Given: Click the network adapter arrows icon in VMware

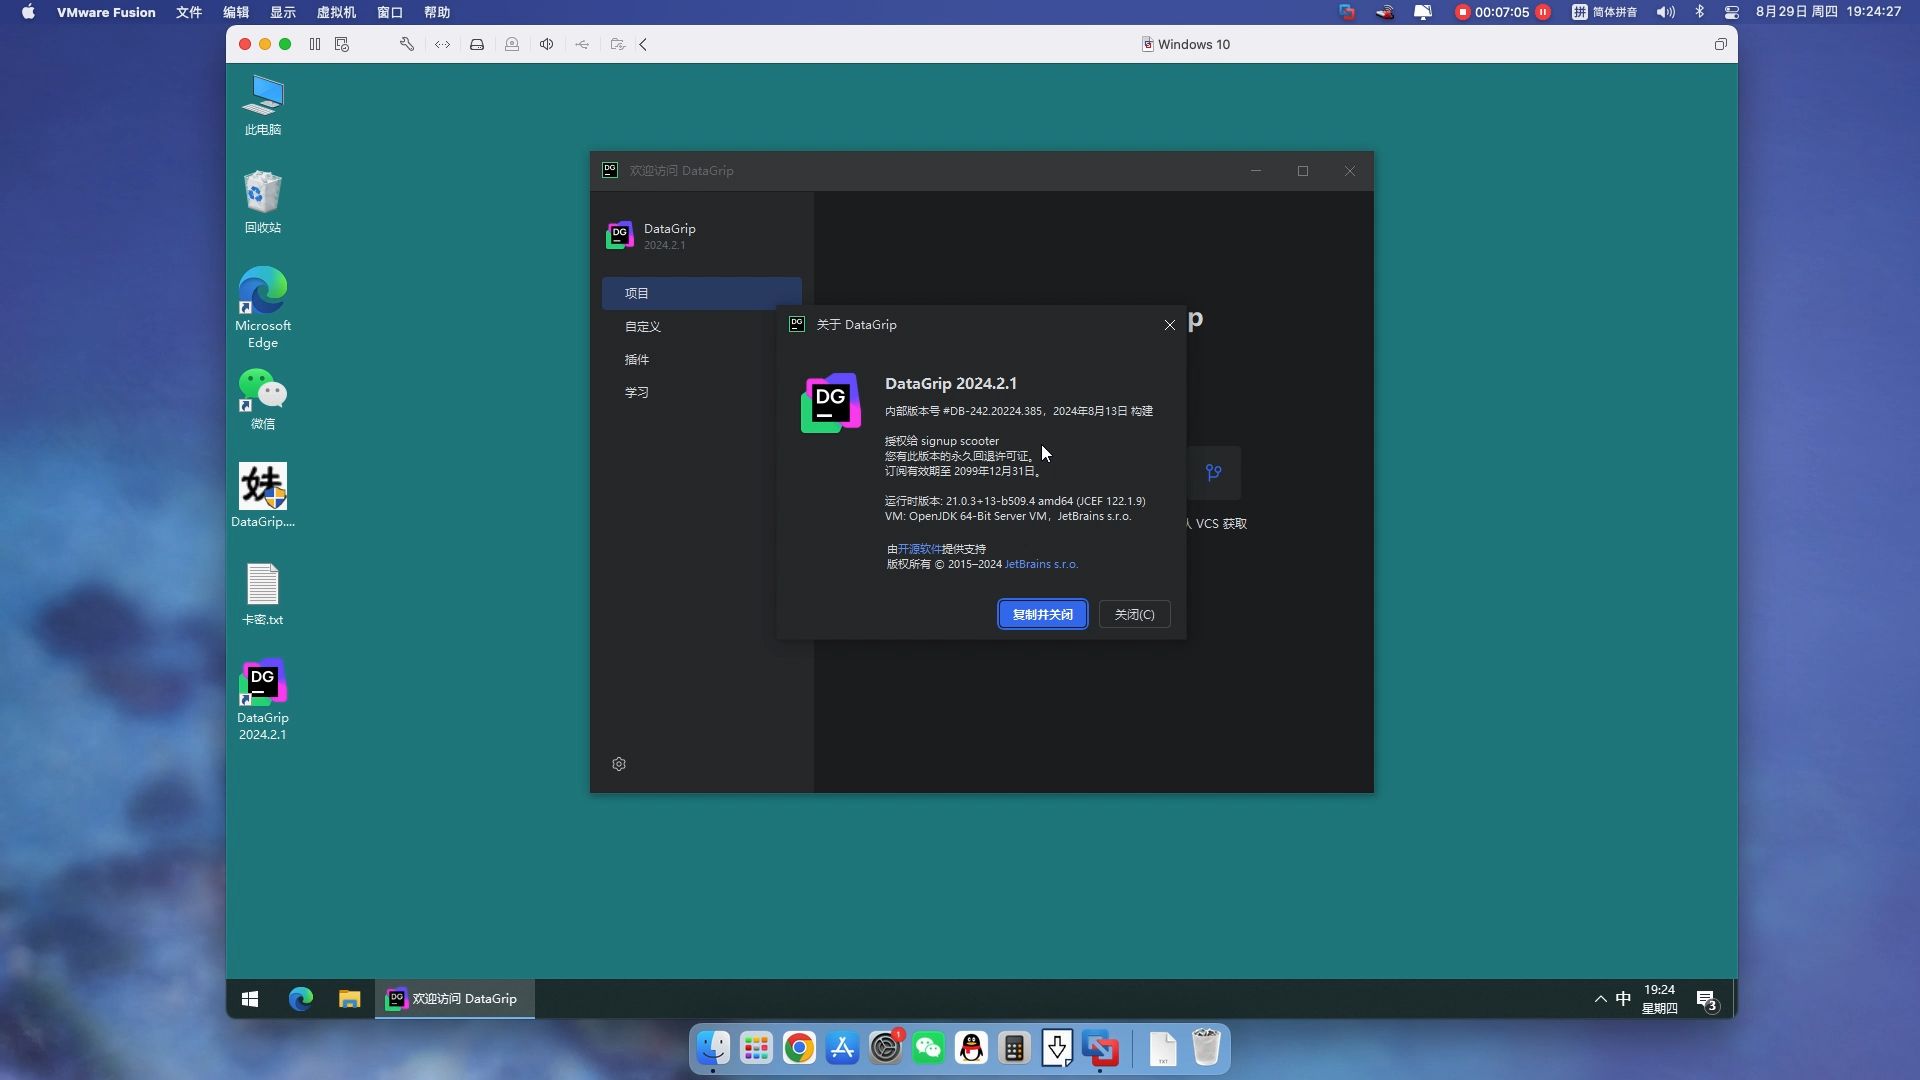Looking at the screenshot, I should point(442,44).
